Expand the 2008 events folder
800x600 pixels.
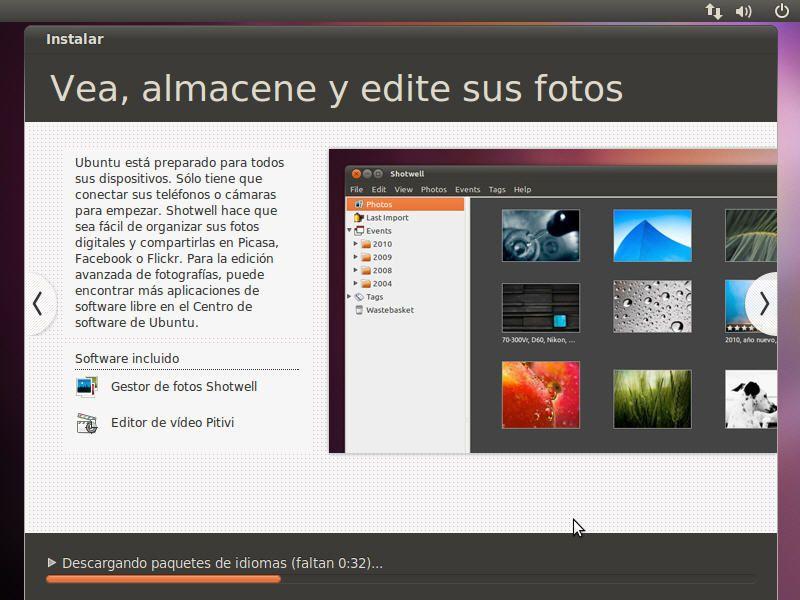click(x=356, y=270)
